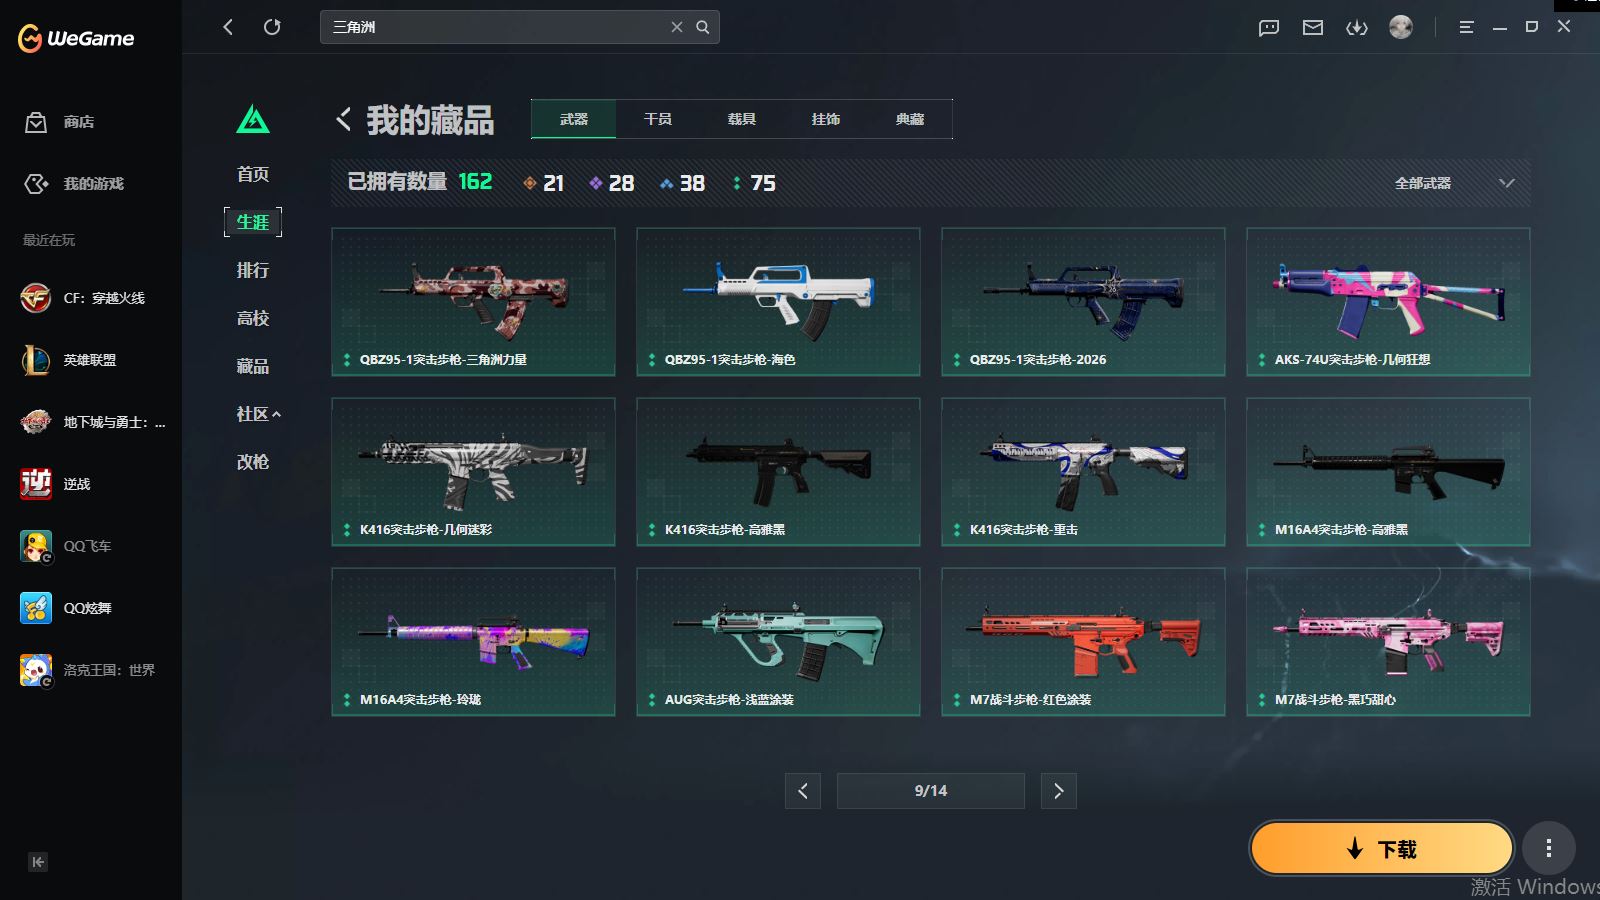Screen dimensions: 1600x900
Task: Open the user avatar profile
Action: tap(1401, 27)
